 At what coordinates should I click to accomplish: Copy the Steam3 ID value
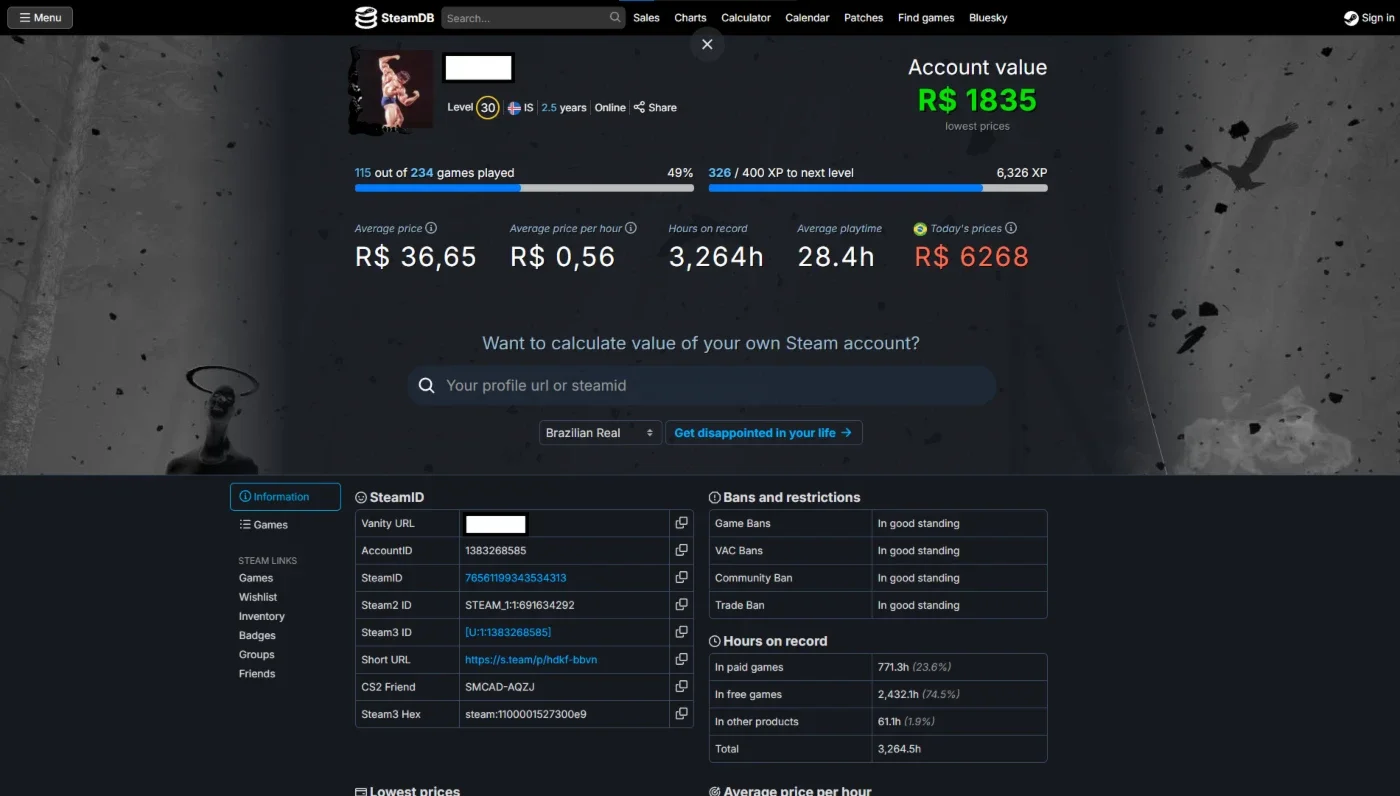pos(681,632)
